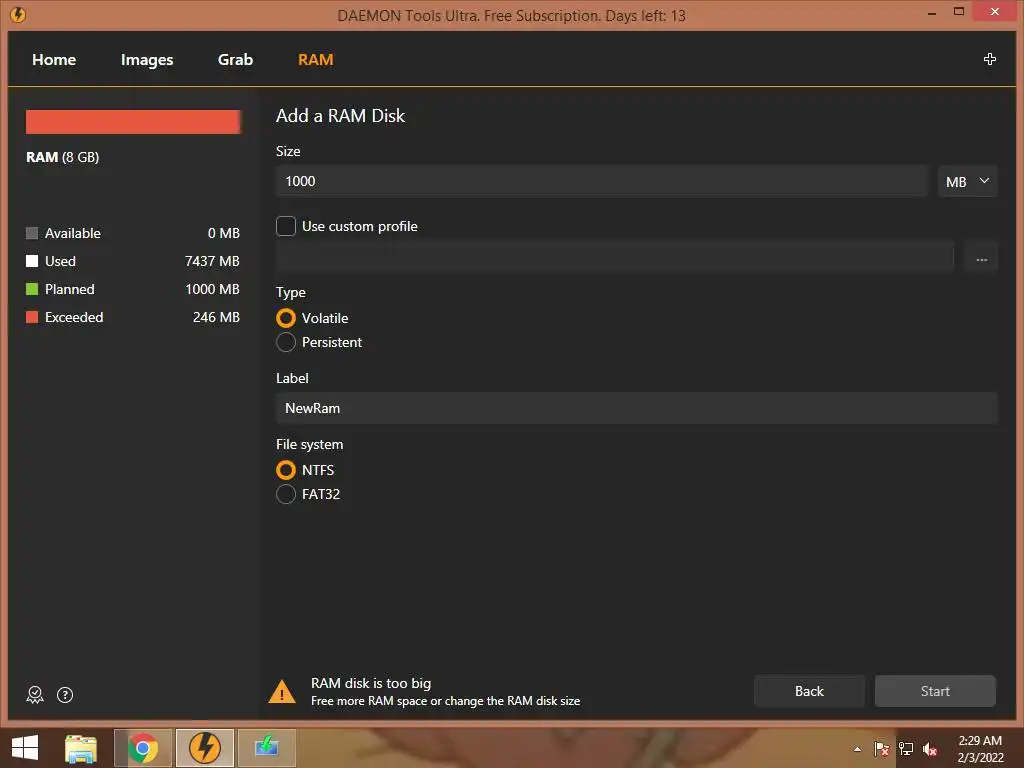This screenshot has width=1024, height=768.
Task: Click the 'RAM disk is too big' message
Action: [x=371, y=683]
